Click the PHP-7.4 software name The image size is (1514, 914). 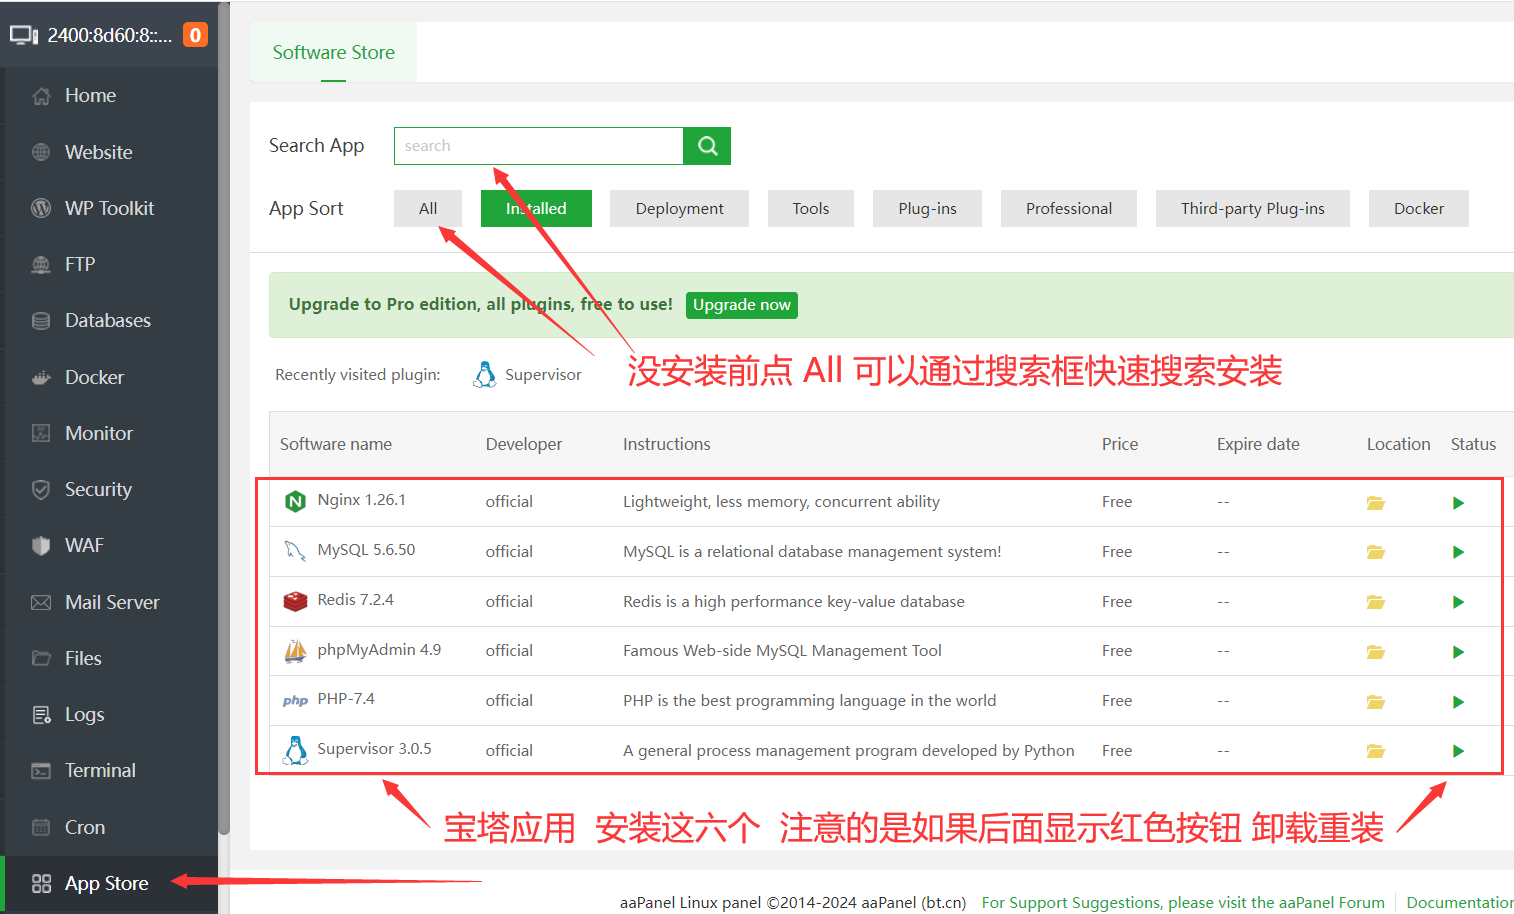pyautogui.click(x=346, y=699)
